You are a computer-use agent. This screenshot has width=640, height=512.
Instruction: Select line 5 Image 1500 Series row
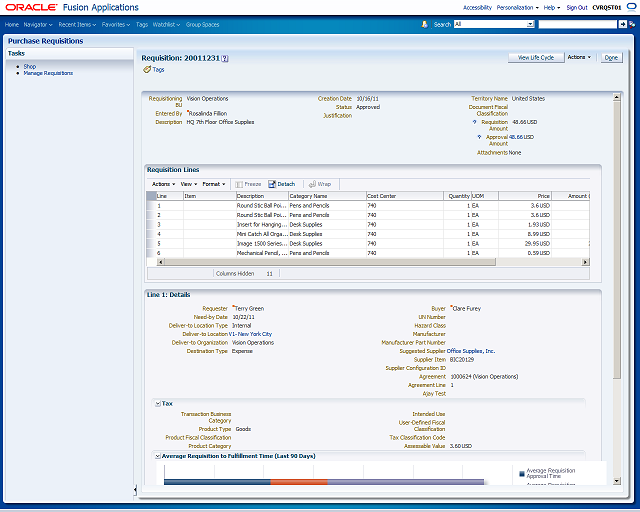pyautogui.click(x=368, y=244)
